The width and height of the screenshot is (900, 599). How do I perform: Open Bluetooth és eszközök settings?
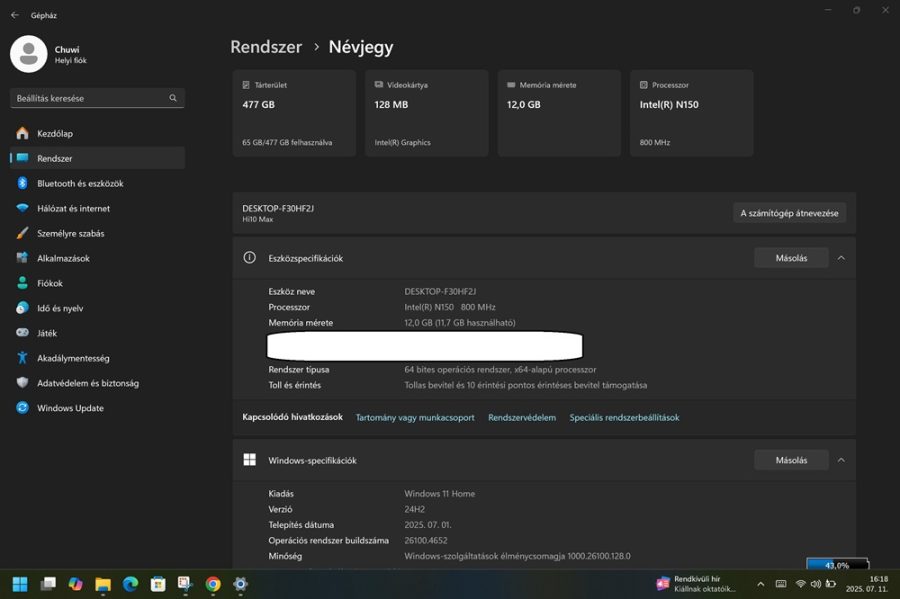point(80,183)
